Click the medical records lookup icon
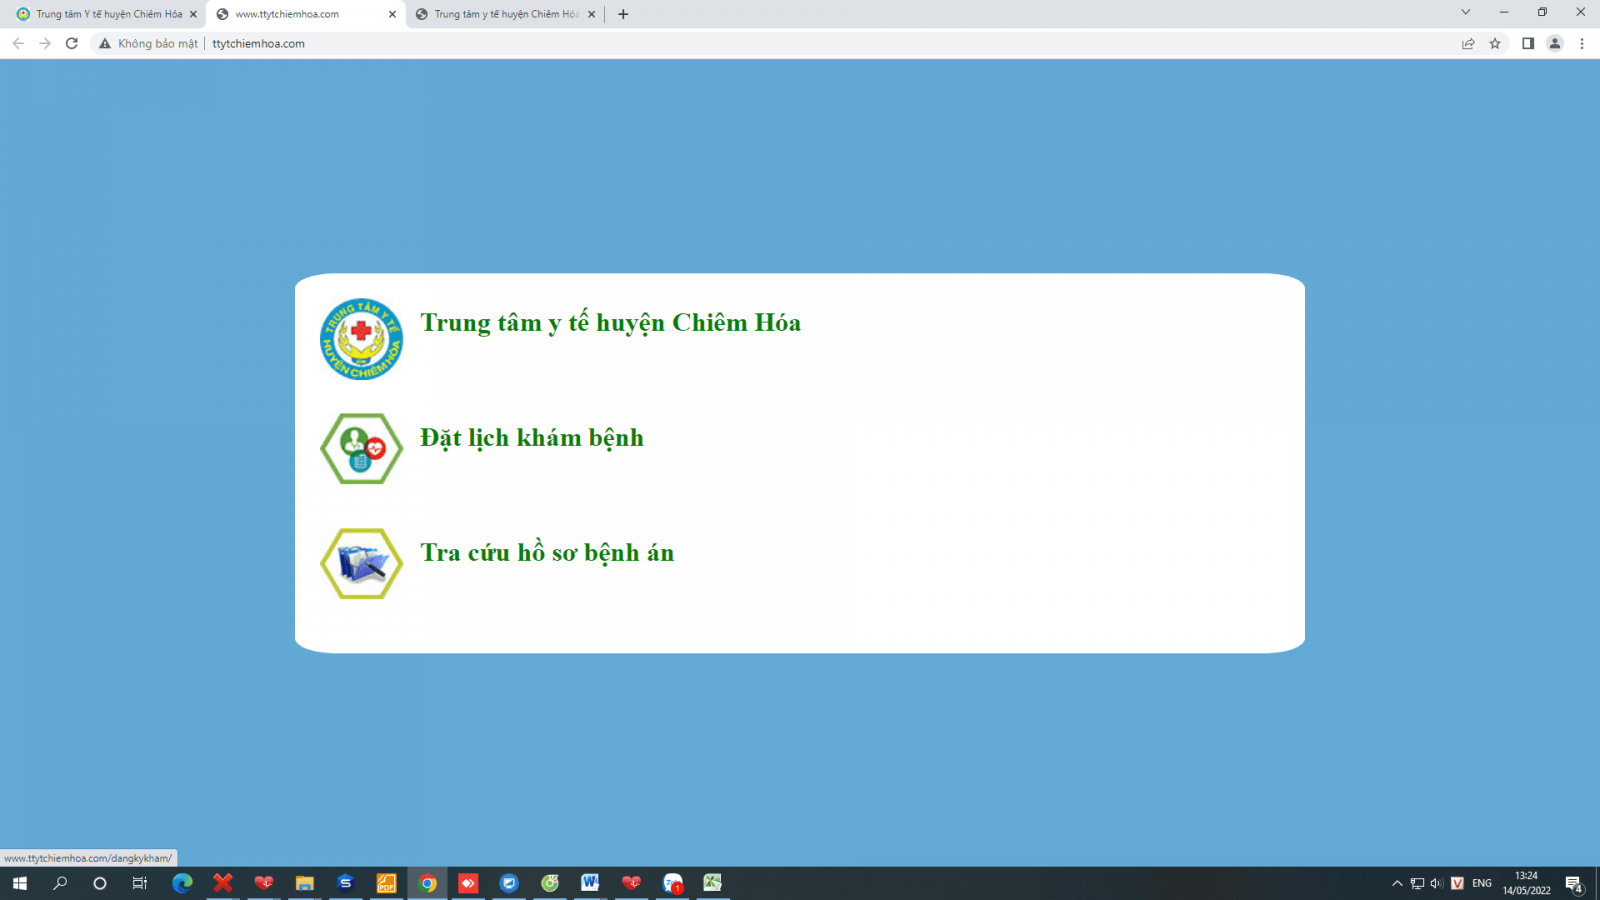Screen dimensions: 1600x900 (x=361, y=564)
